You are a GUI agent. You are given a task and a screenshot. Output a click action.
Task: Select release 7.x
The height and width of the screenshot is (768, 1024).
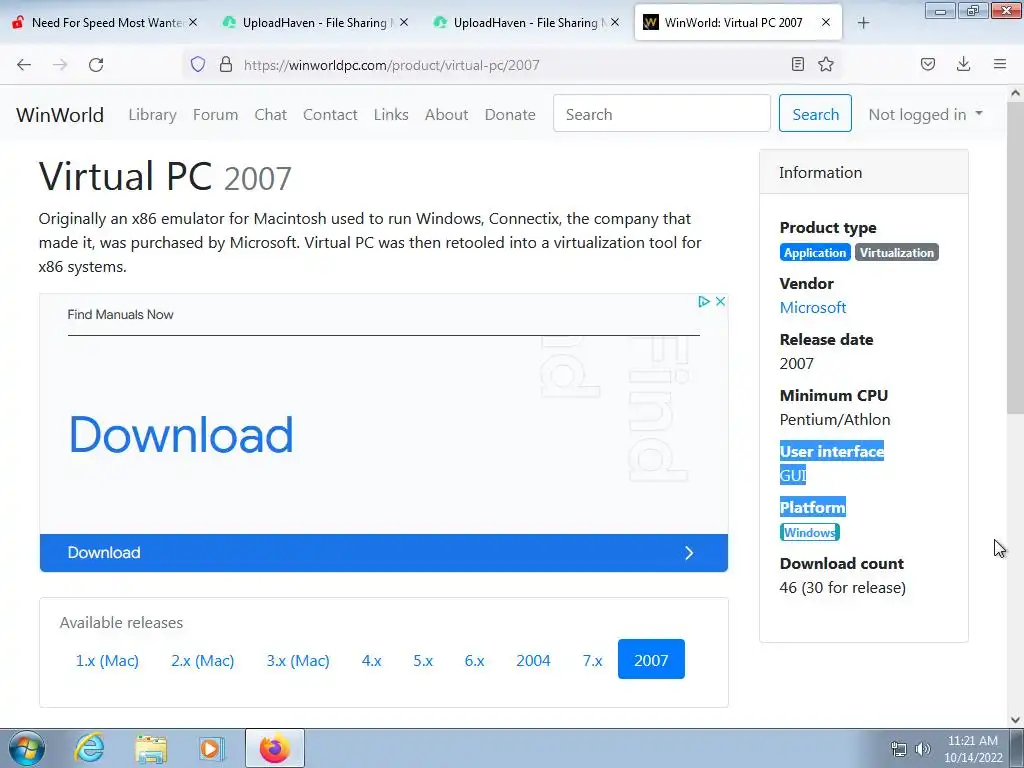[592, 660]
